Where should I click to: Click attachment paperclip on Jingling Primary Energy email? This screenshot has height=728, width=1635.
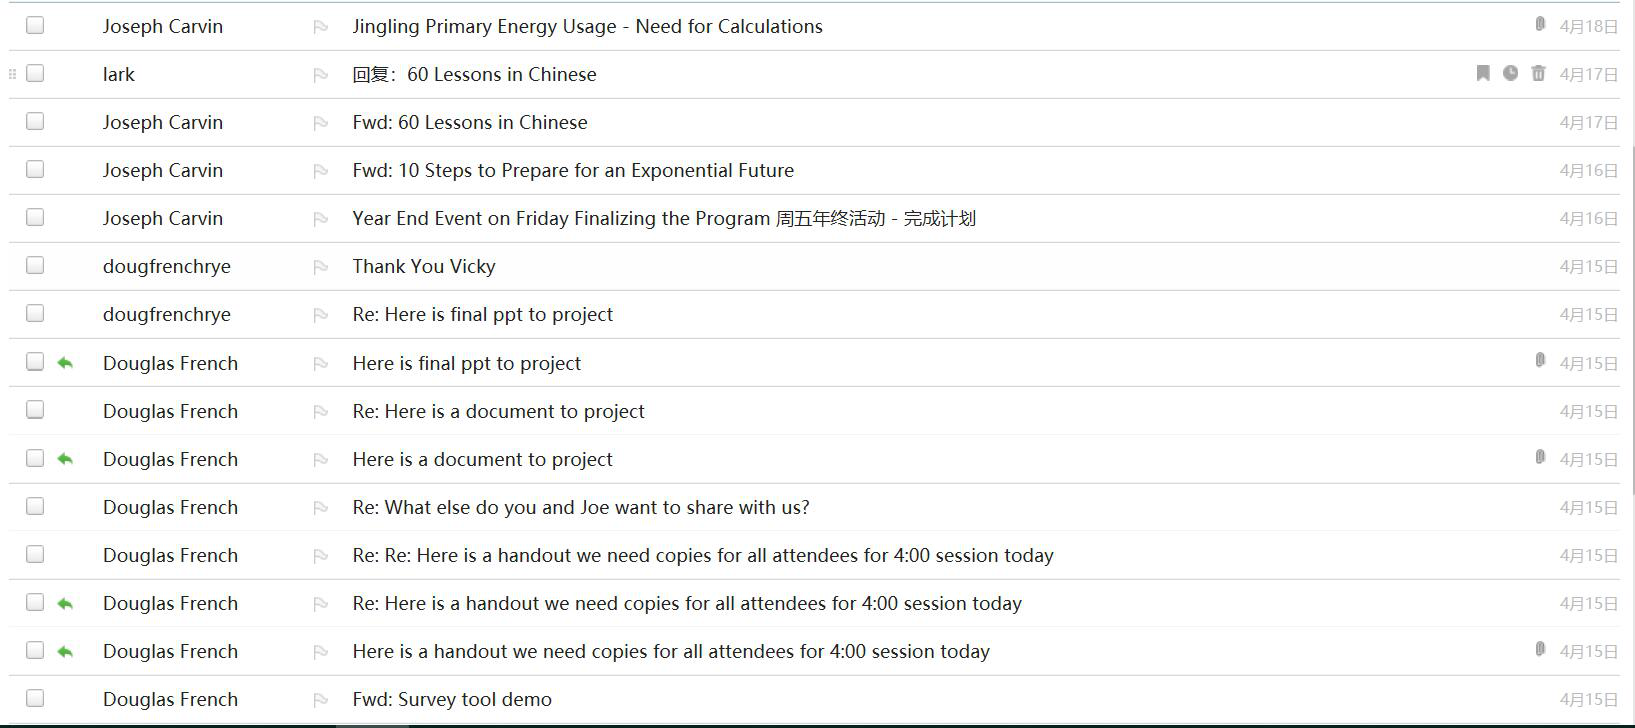tap(1540, 24)
